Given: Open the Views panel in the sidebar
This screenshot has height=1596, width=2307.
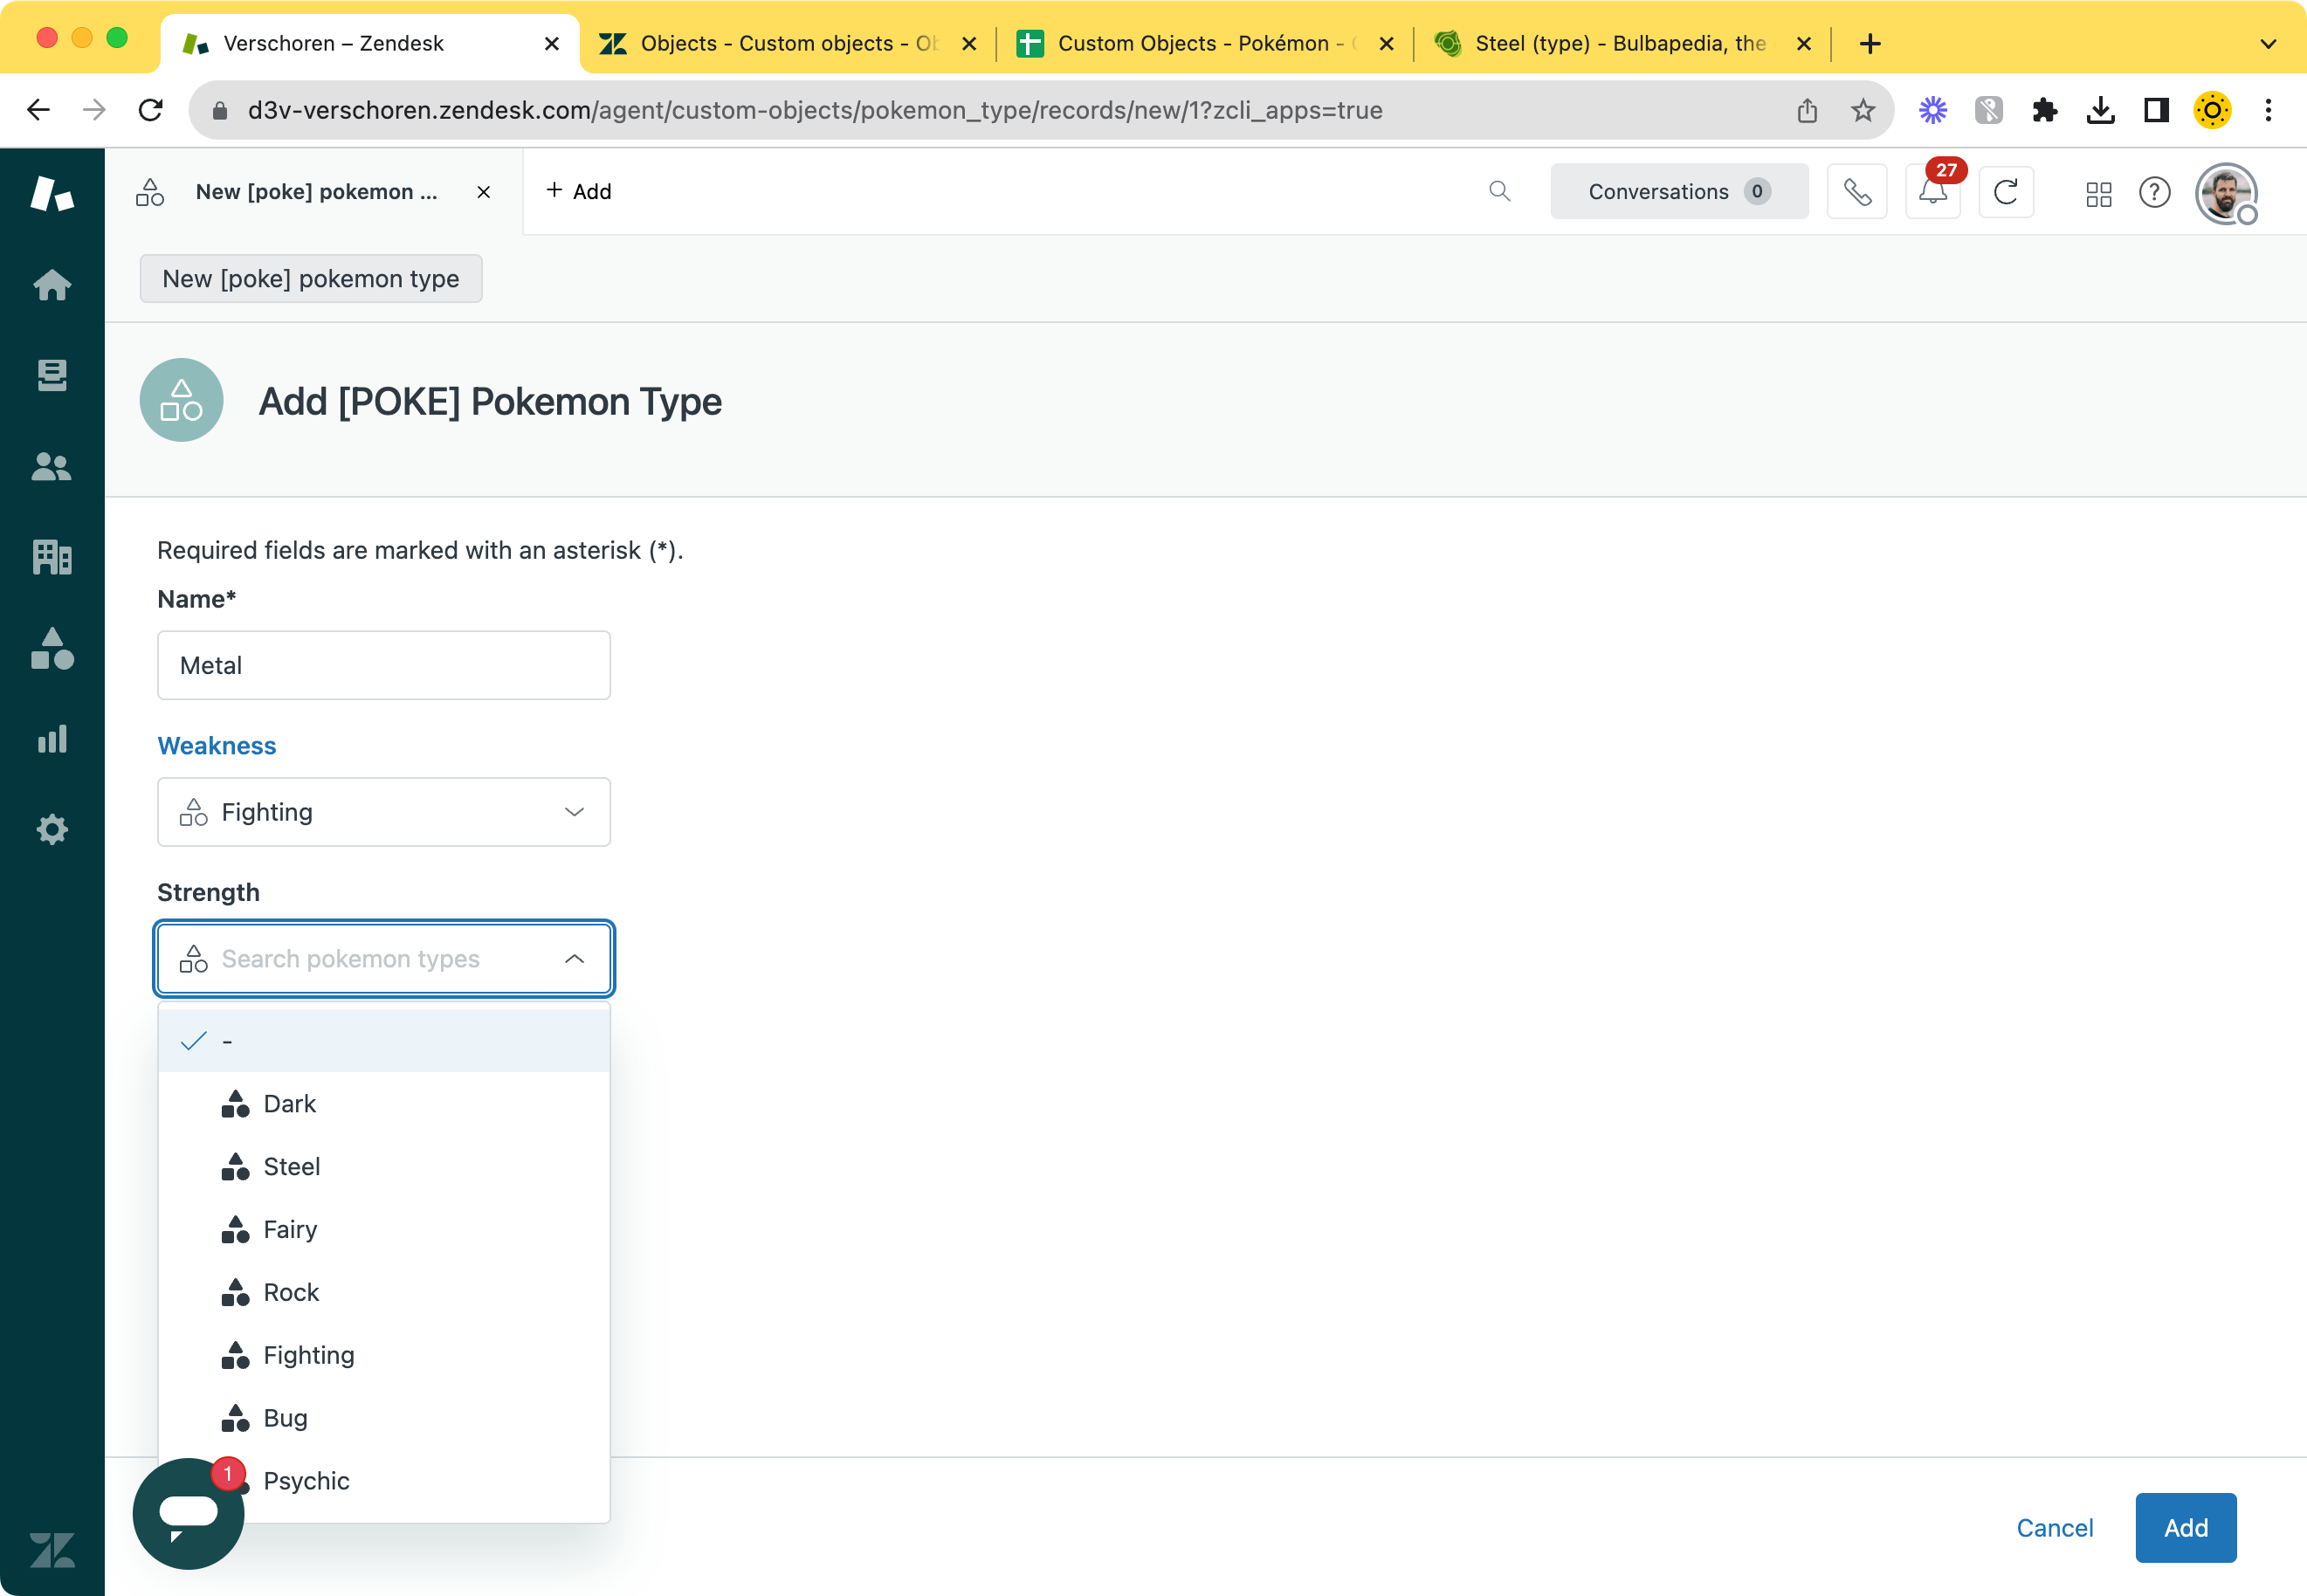Looking at the screenshot, I should click(x=51, y=375).
